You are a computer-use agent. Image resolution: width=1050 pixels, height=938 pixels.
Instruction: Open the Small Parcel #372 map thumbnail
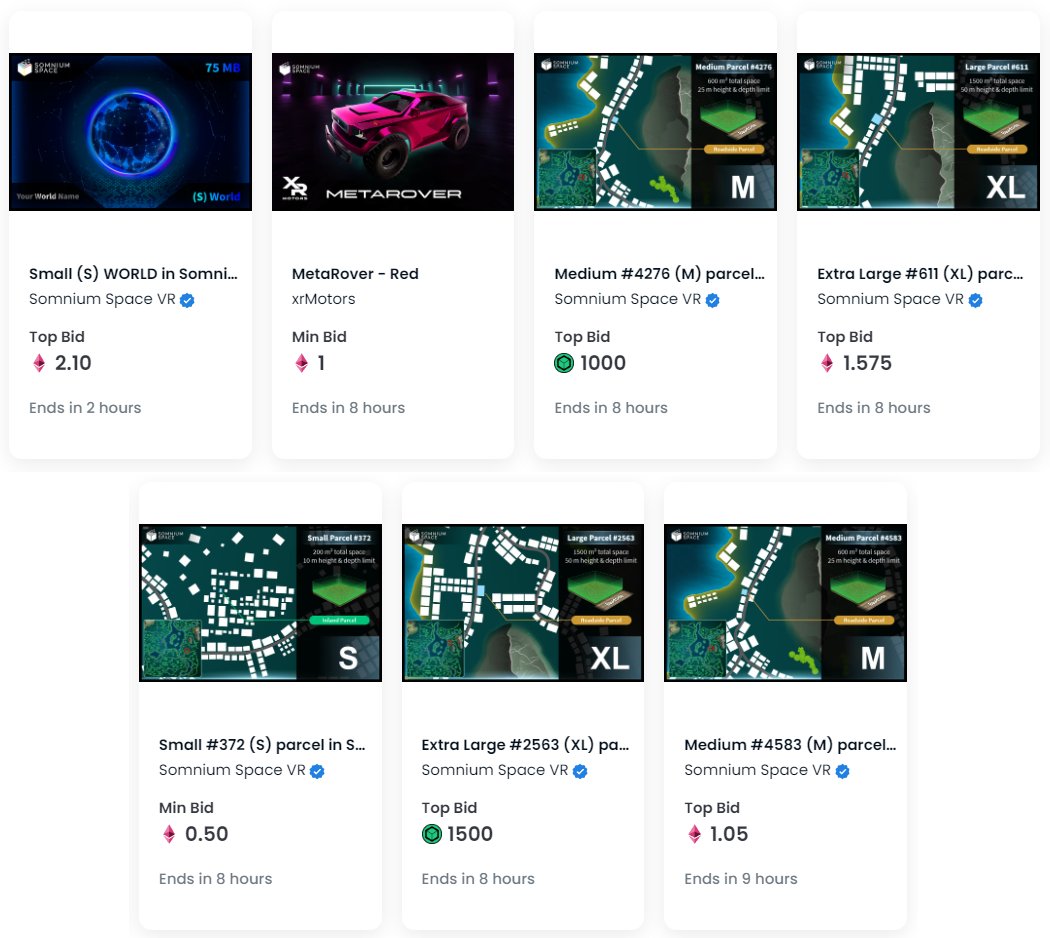tap(260, 603)
